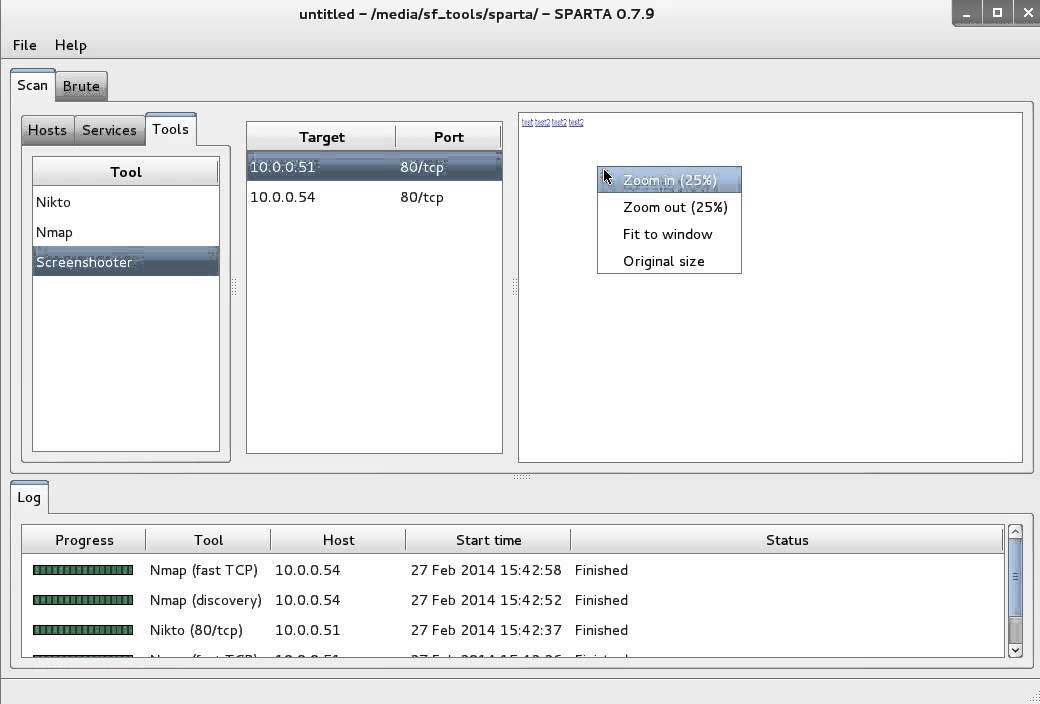Image resolution: width=1040 pixels, height=704 pixels.
Task: Minimize the SPARTA window
Action: click(x=966, y=13)
